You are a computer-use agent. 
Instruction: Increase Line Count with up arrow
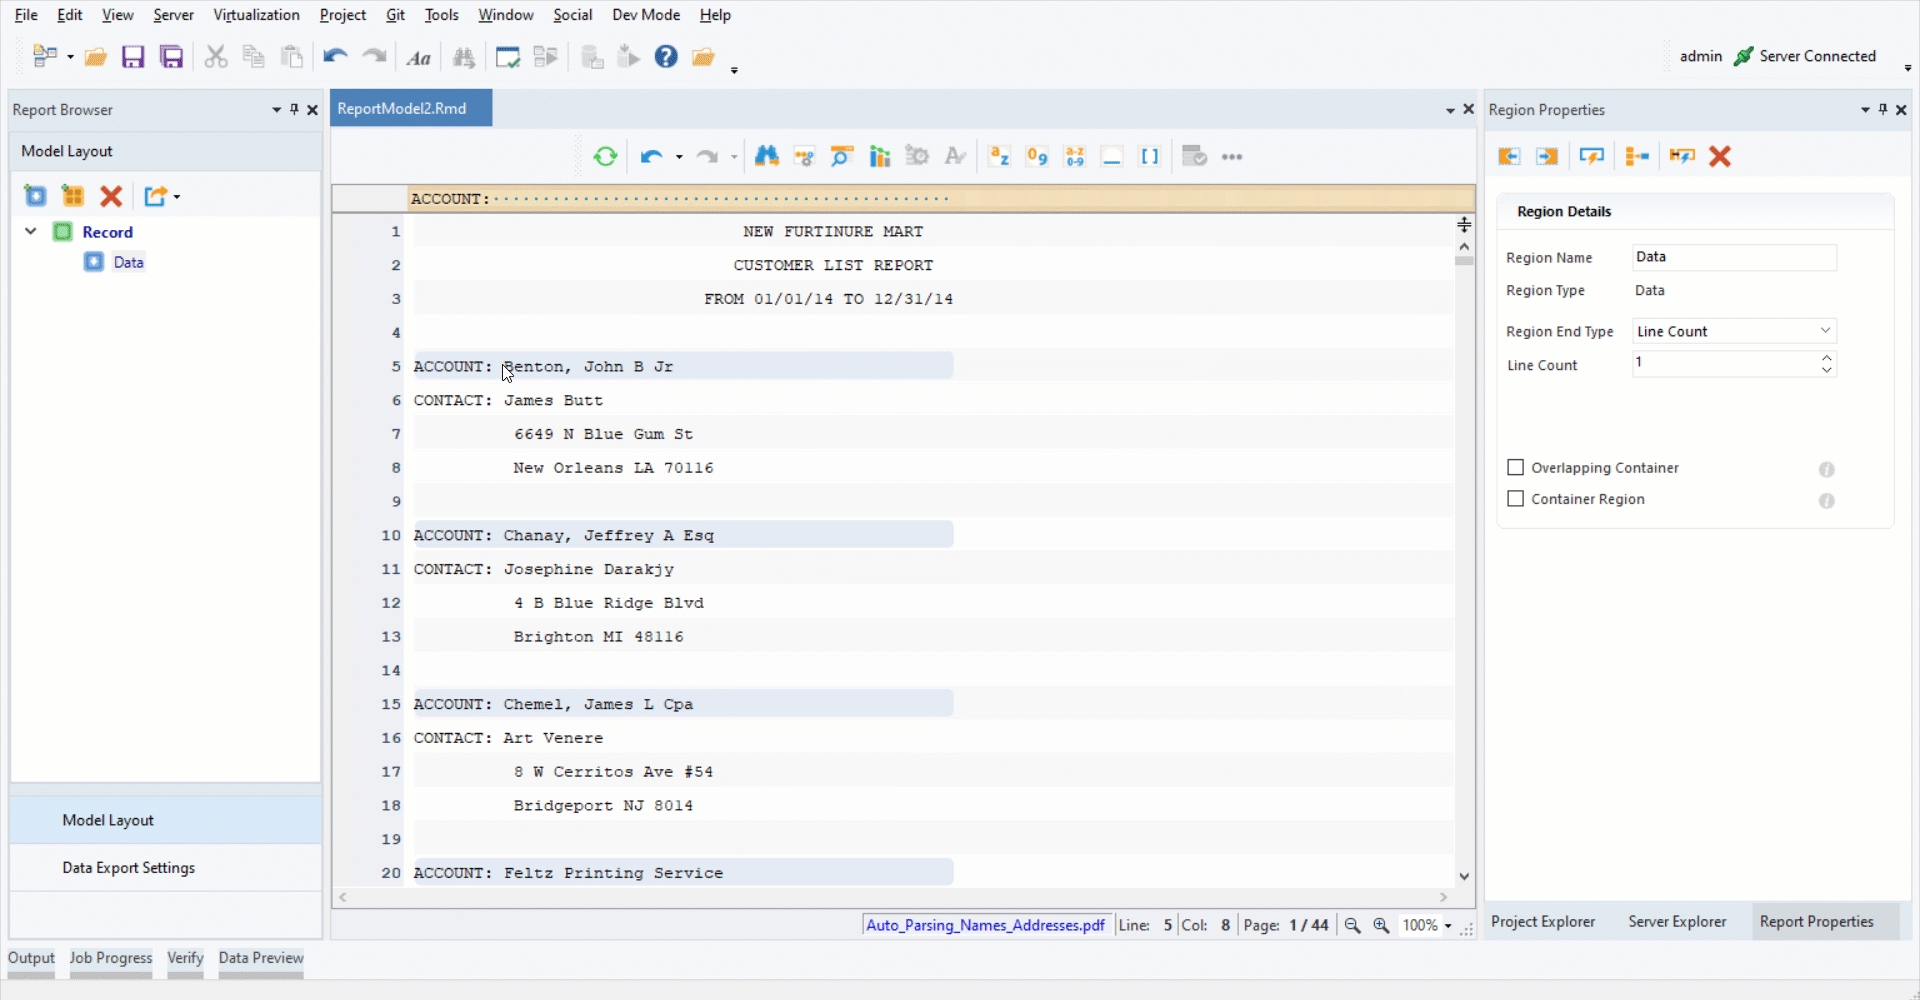pos(1827,357)
